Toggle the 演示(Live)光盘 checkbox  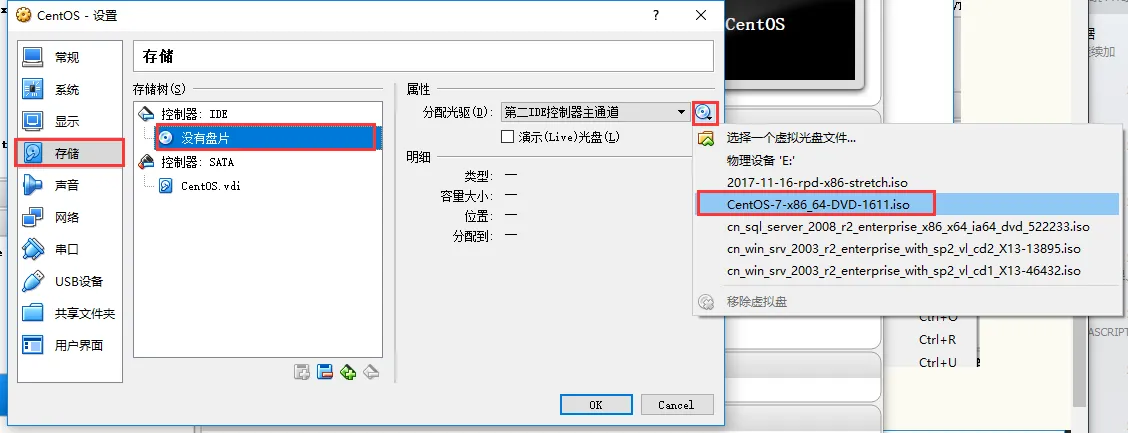507,137
